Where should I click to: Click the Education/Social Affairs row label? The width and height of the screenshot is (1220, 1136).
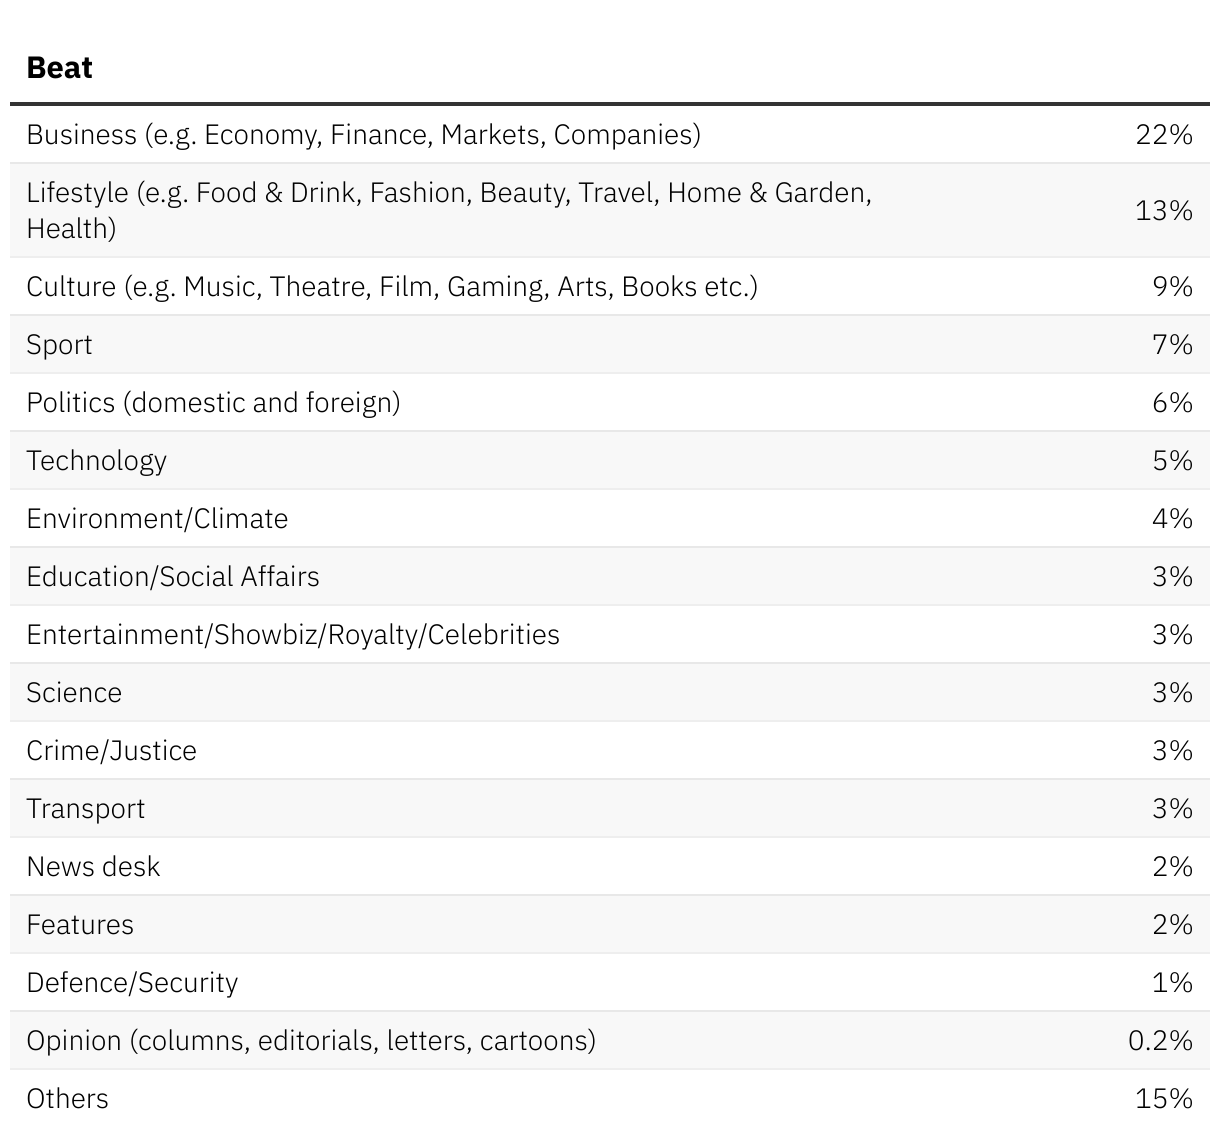[173, 577]
